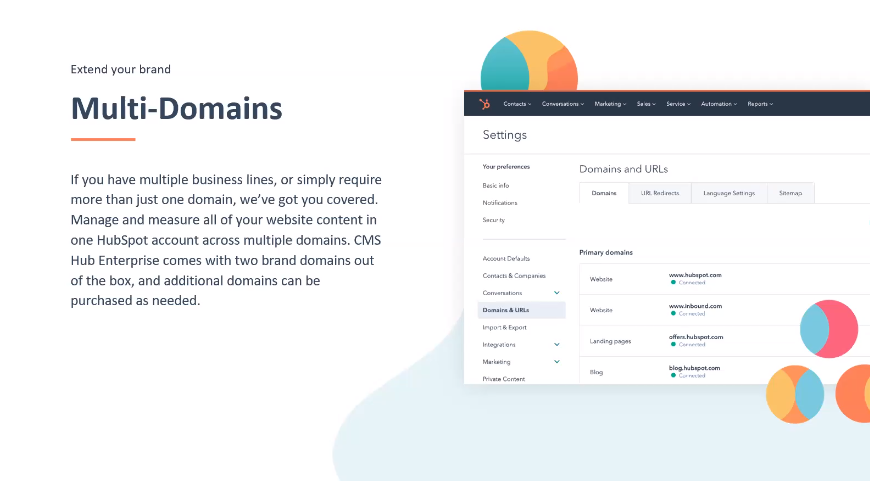Open Private Content in sidebar
The image size is (870, 481).
[x=503, y=379]
